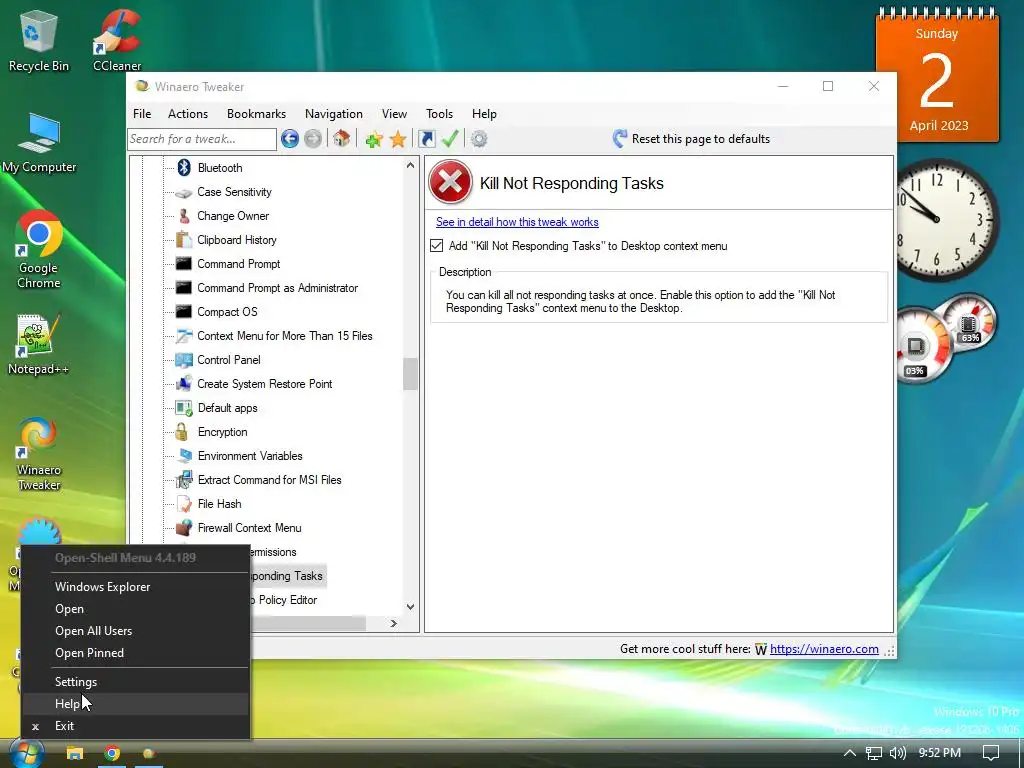Click the Search for a tweak field
The width and height of the screenshot is (1024, 768).
click(202, 139)
